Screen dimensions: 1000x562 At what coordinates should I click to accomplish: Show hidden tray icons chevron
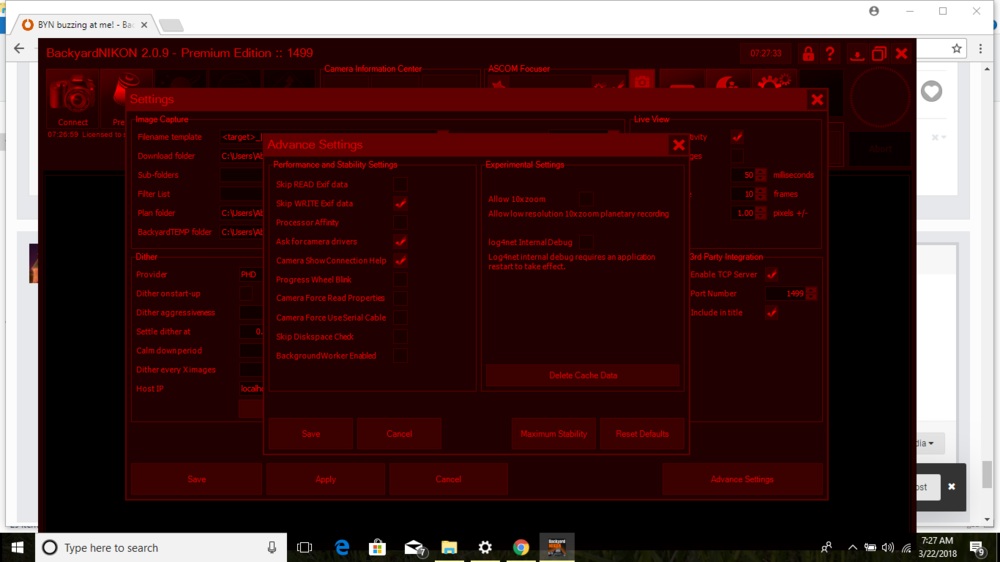[852, 547]
